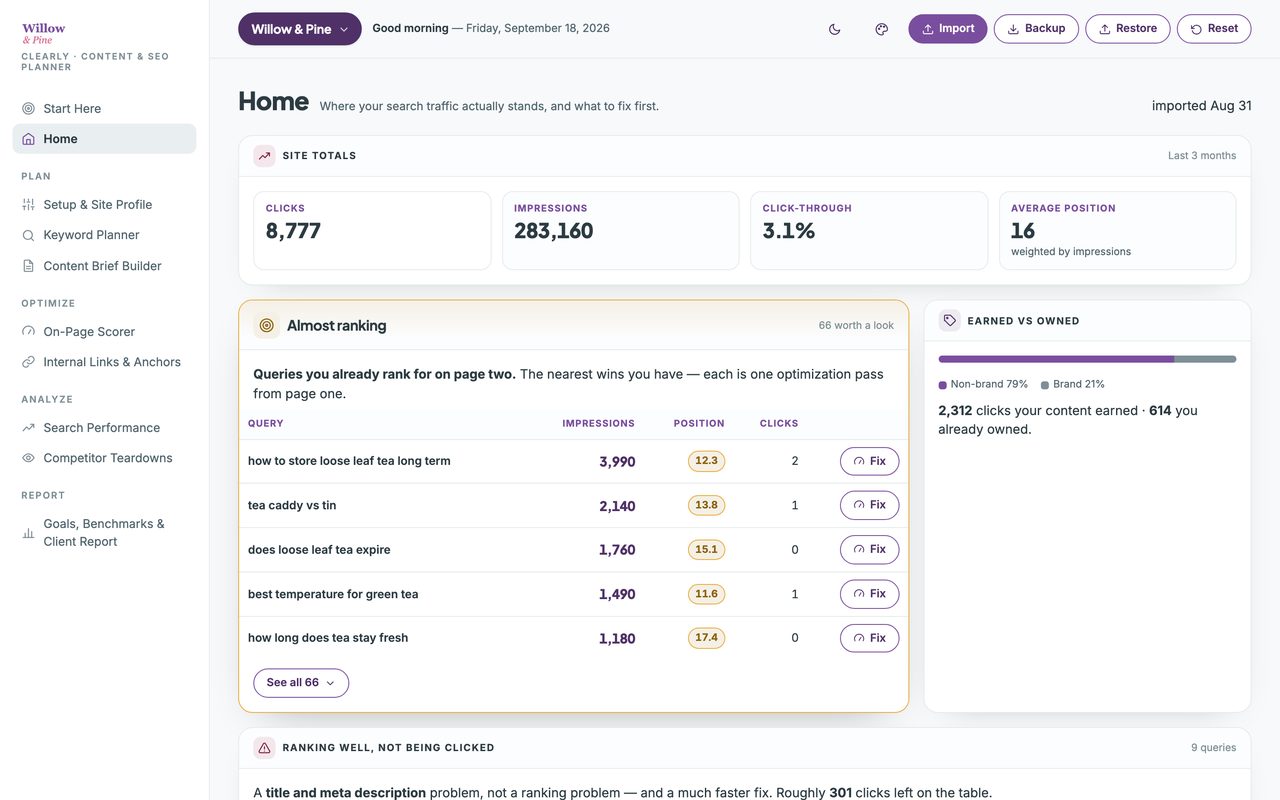Image resolution: width=1280 pixels, height=800 pixels.
Task: Click the Willow & Pine logo
Action: click(x=44, y=33)
